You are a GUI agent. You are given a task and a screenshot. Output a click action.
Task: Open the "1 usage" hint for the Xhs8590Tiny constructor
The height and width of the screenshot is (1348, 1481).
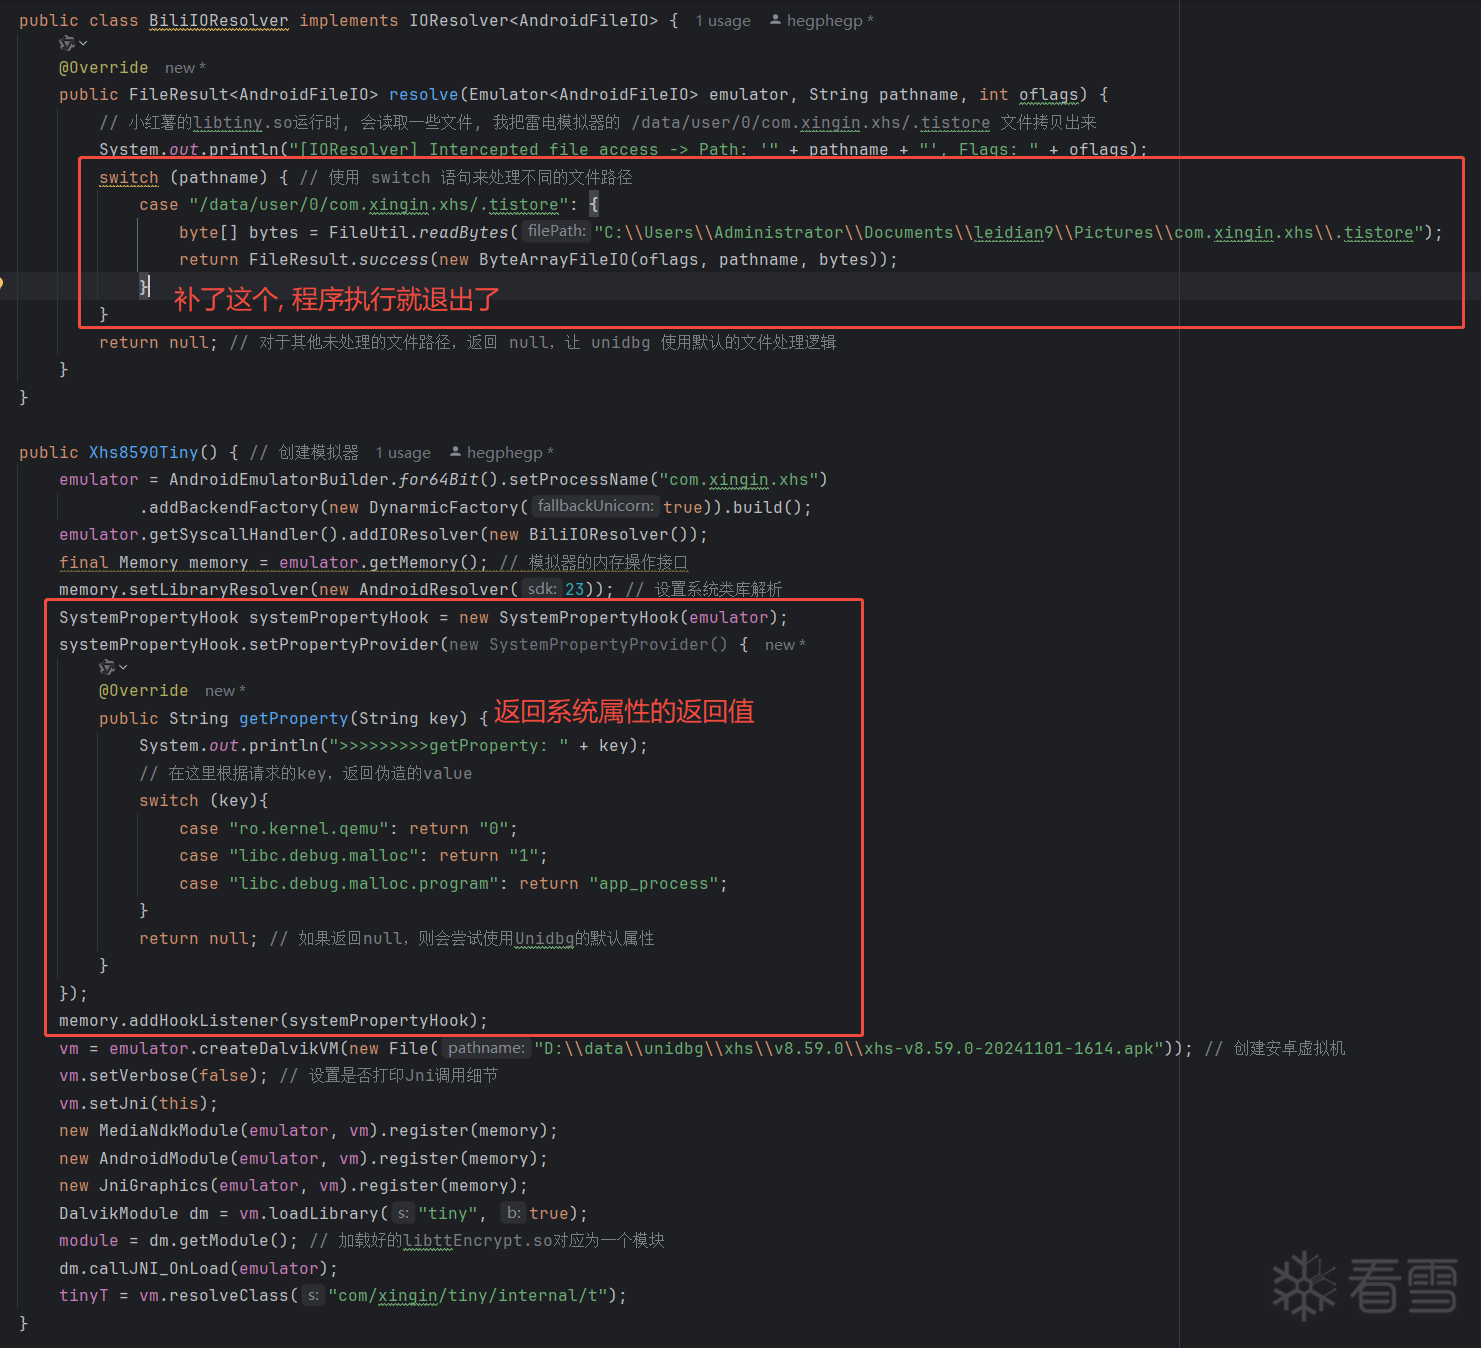point(403,453)
